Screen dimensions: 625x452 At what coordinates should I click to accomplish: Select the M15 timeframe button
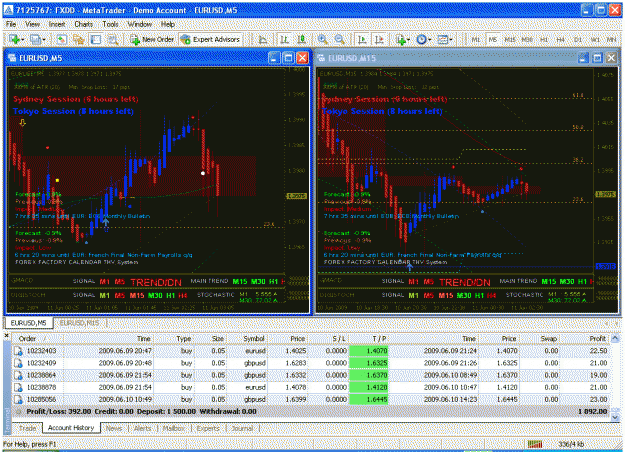coord(510,39)
